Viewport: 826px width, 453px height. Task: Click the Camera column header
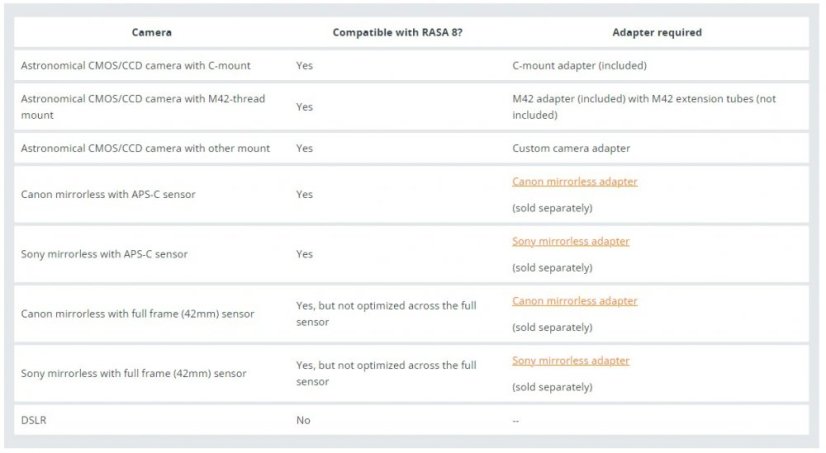click(152, 32)
